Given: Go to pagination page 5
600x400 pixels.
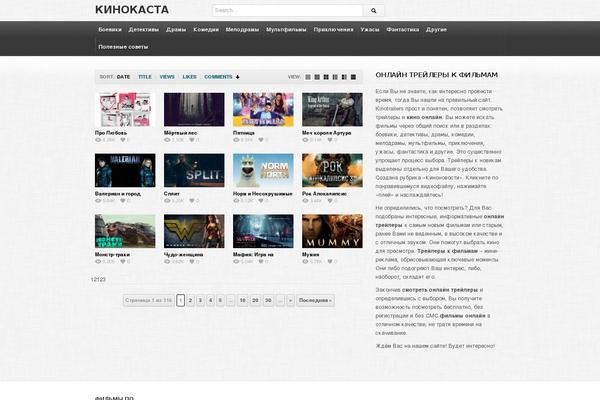Looking at the screenshot, I should click(220, 300).
